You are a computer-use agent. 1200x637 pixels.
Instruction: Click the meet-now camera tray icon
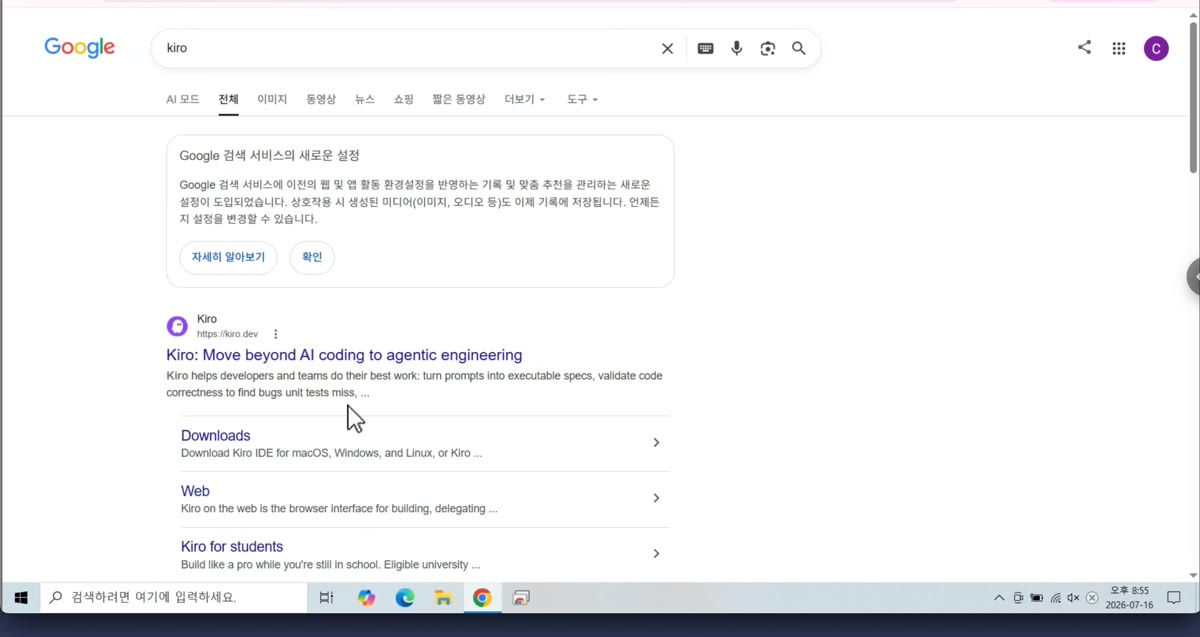[1018, 598]
